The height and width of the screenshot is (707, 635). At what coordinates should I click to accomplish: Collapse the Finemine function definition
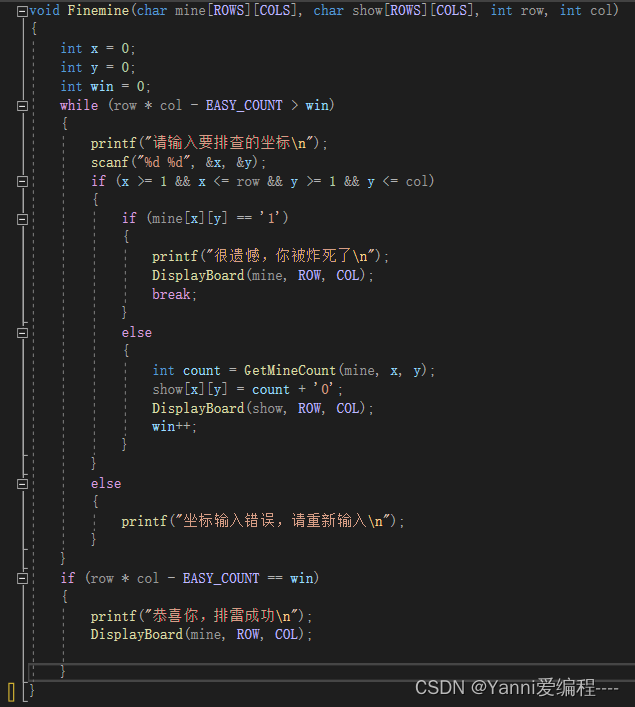tap(22, 11)
